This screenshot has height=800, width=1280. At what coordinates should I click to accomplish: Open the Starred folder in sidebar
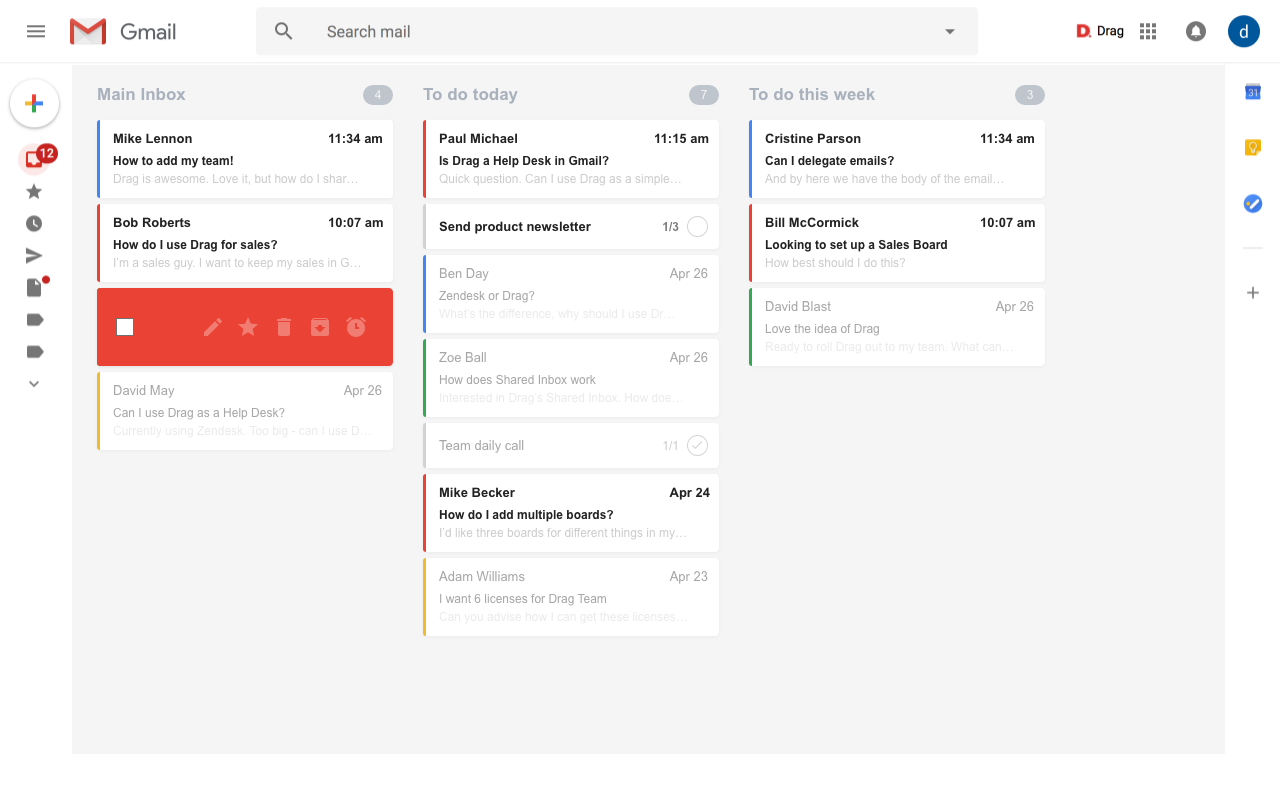[34, 191]
